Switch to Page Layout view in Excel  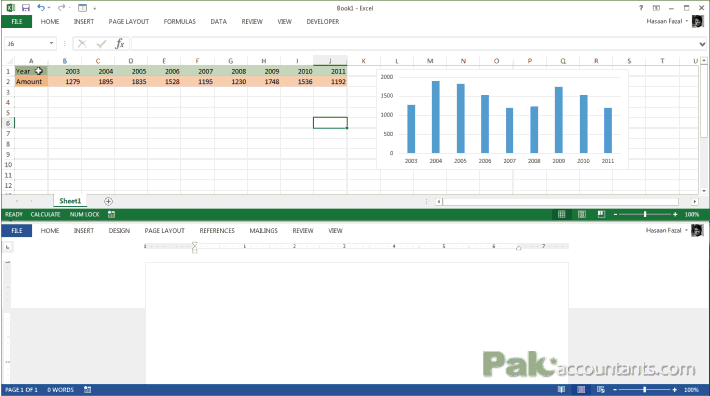[582, 215]
